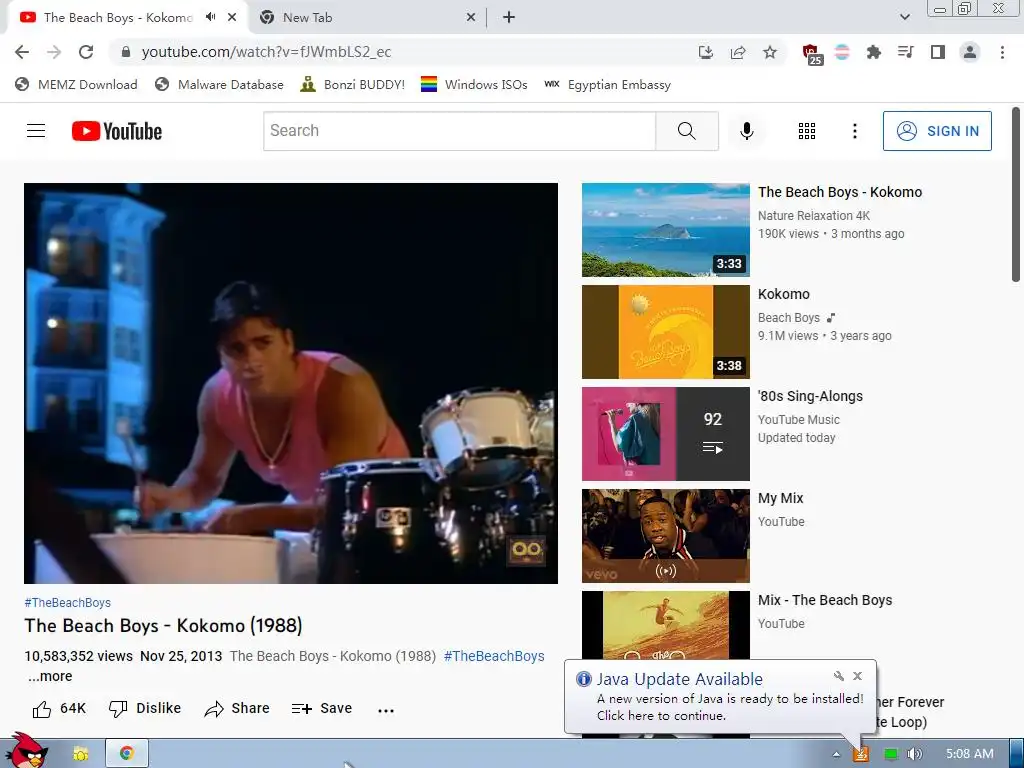Viewport: 1024px width, 768px height.
Task: Click the magnifying glass search button
Action: tap(687, 131)
